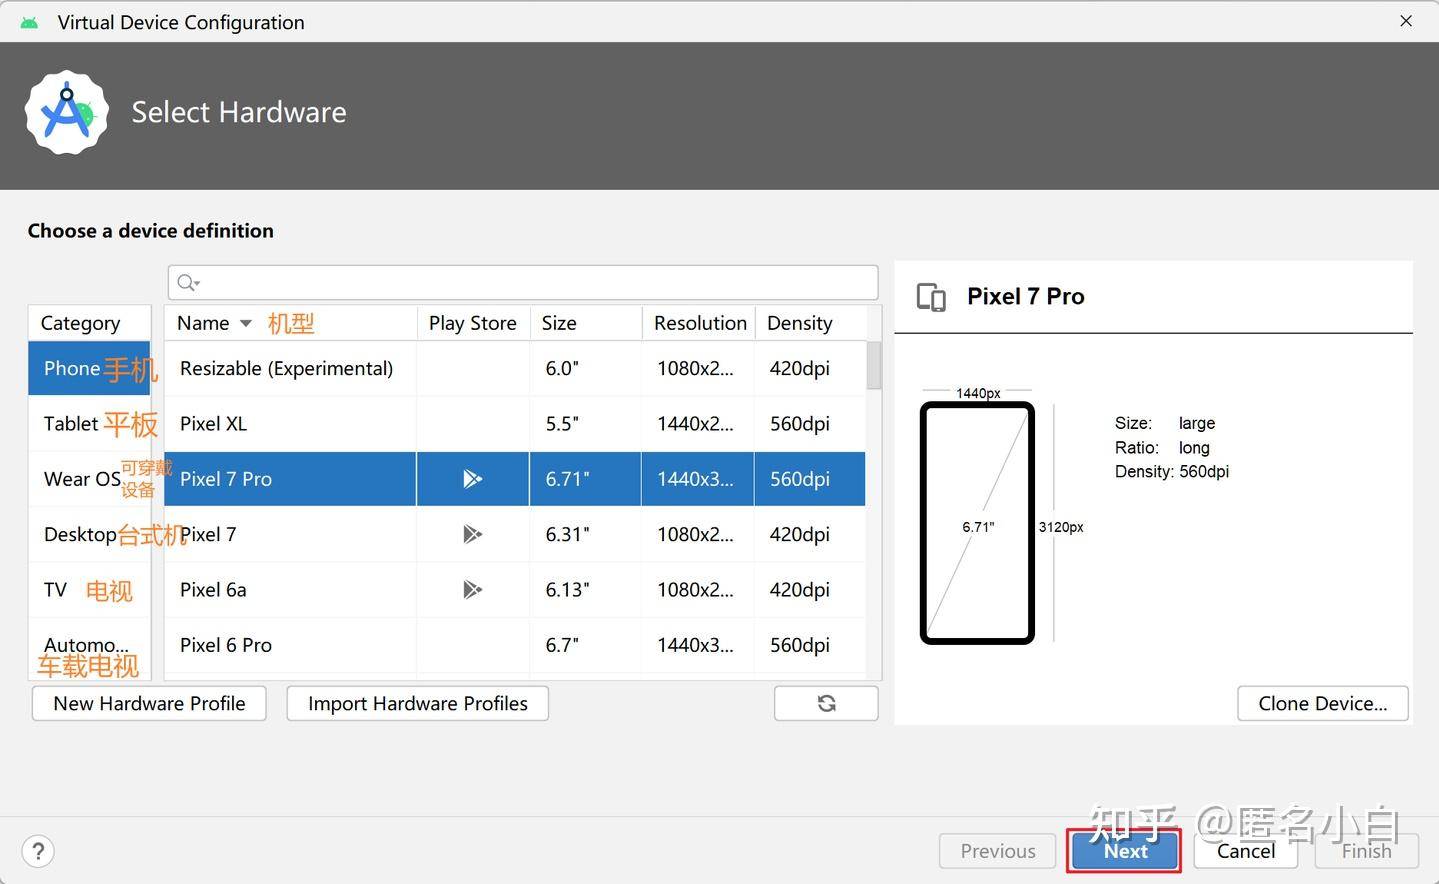This screenshot has height=884, width=1439.
Task: Click the Previous button
Action: 998,851
